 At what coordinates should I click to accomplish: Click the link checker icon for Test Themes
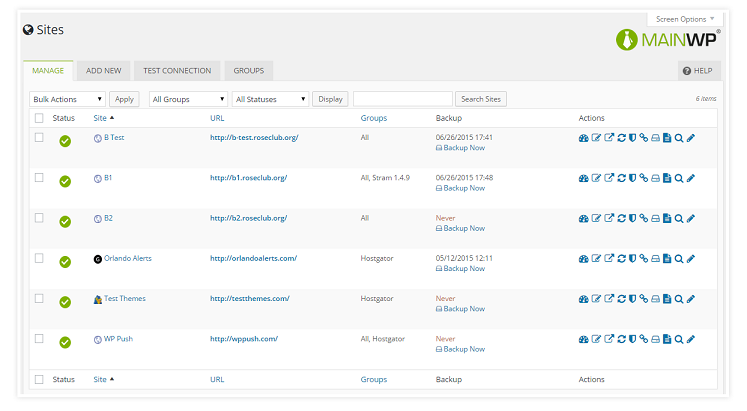tap(644, 299)
